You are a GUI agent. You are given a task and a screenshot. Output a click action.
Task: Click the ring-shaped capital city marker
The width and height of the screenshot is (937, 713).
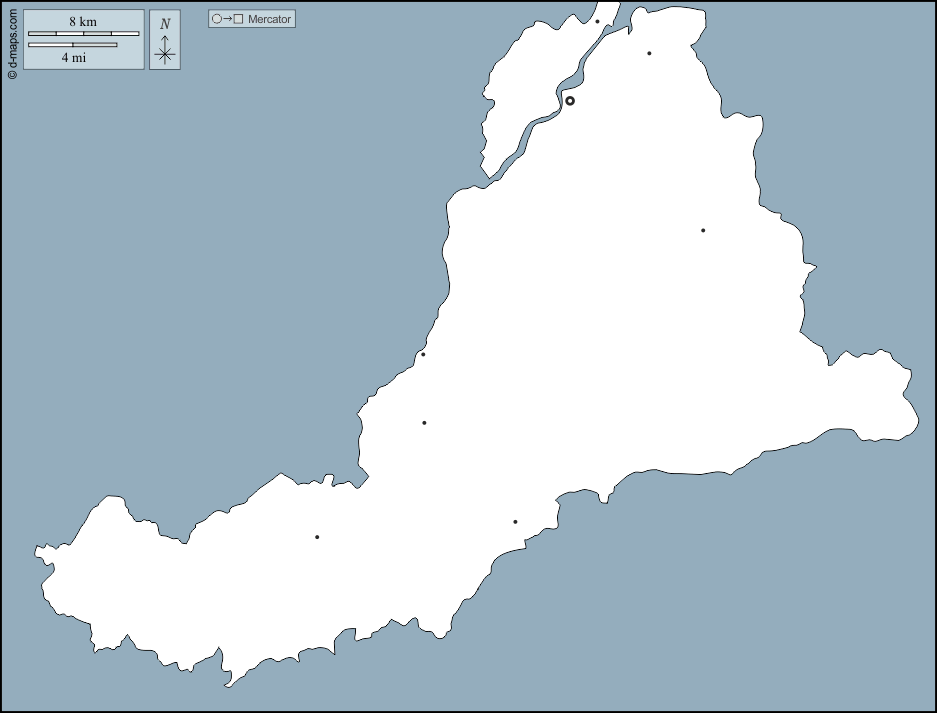570,101
